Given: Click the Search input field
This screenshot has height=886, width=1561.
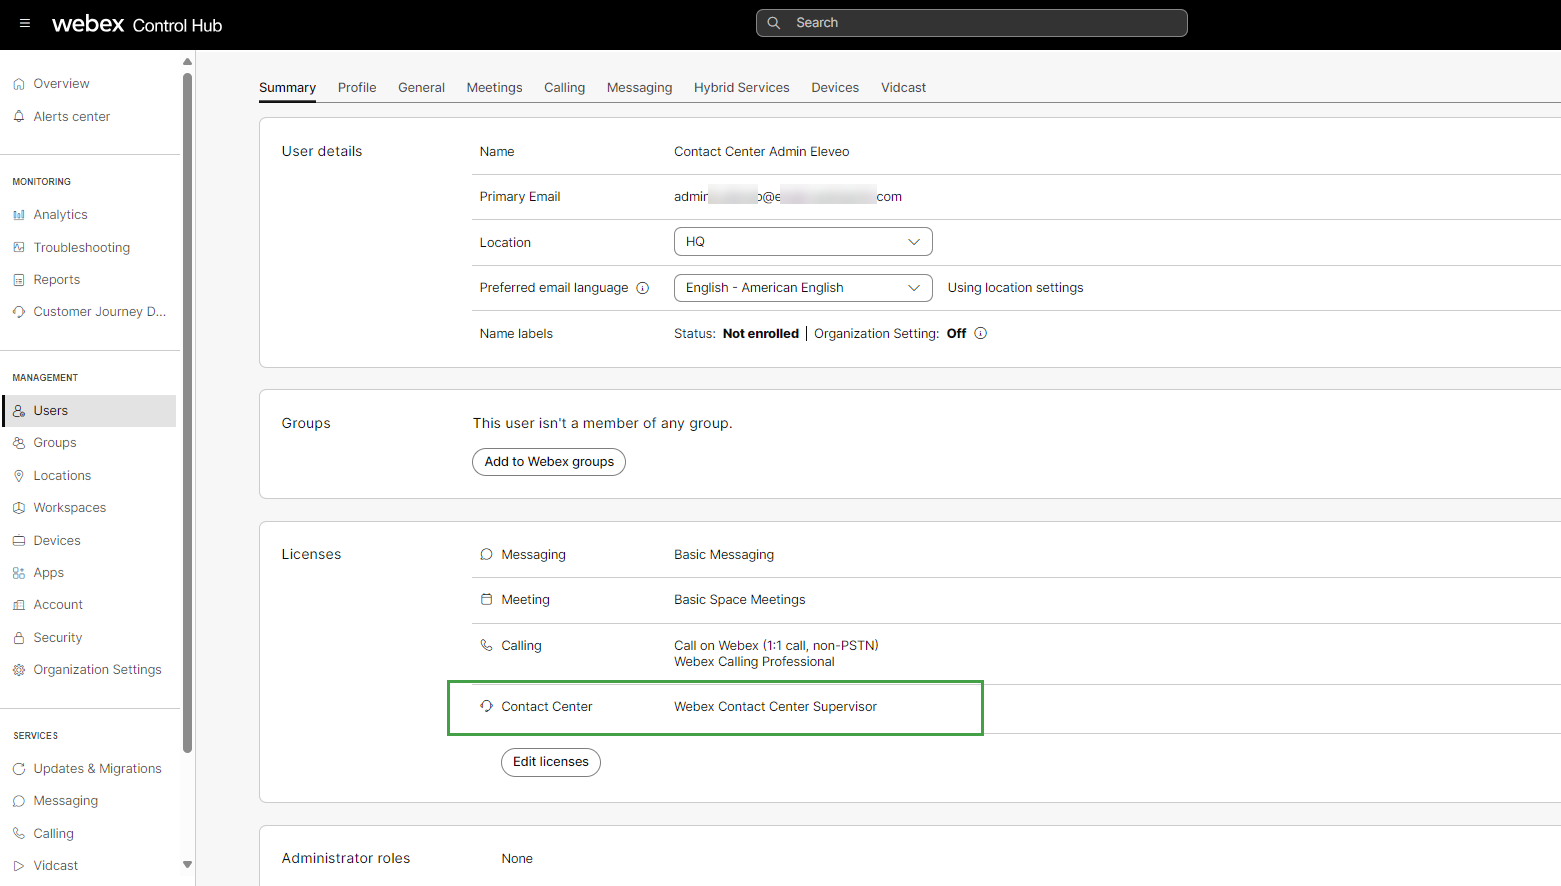Looking at the screenshot, I should coord(971,23).
